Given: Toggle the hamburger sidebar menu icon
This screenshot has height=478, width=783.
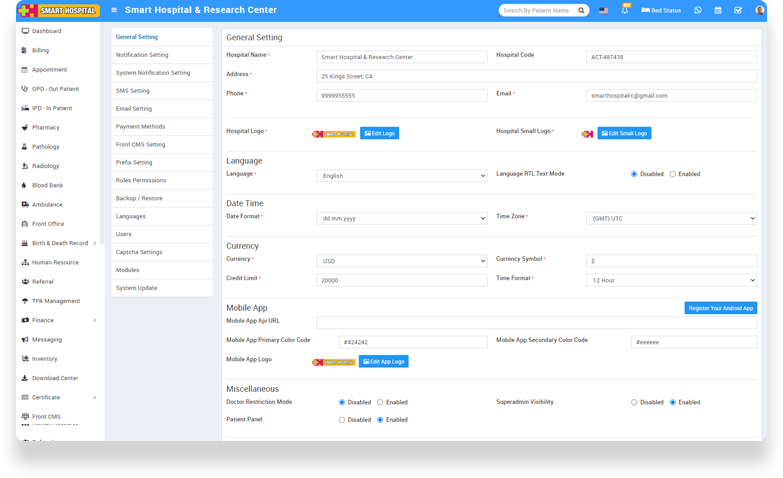Looking at the screenshot, I should coord(114,10).
